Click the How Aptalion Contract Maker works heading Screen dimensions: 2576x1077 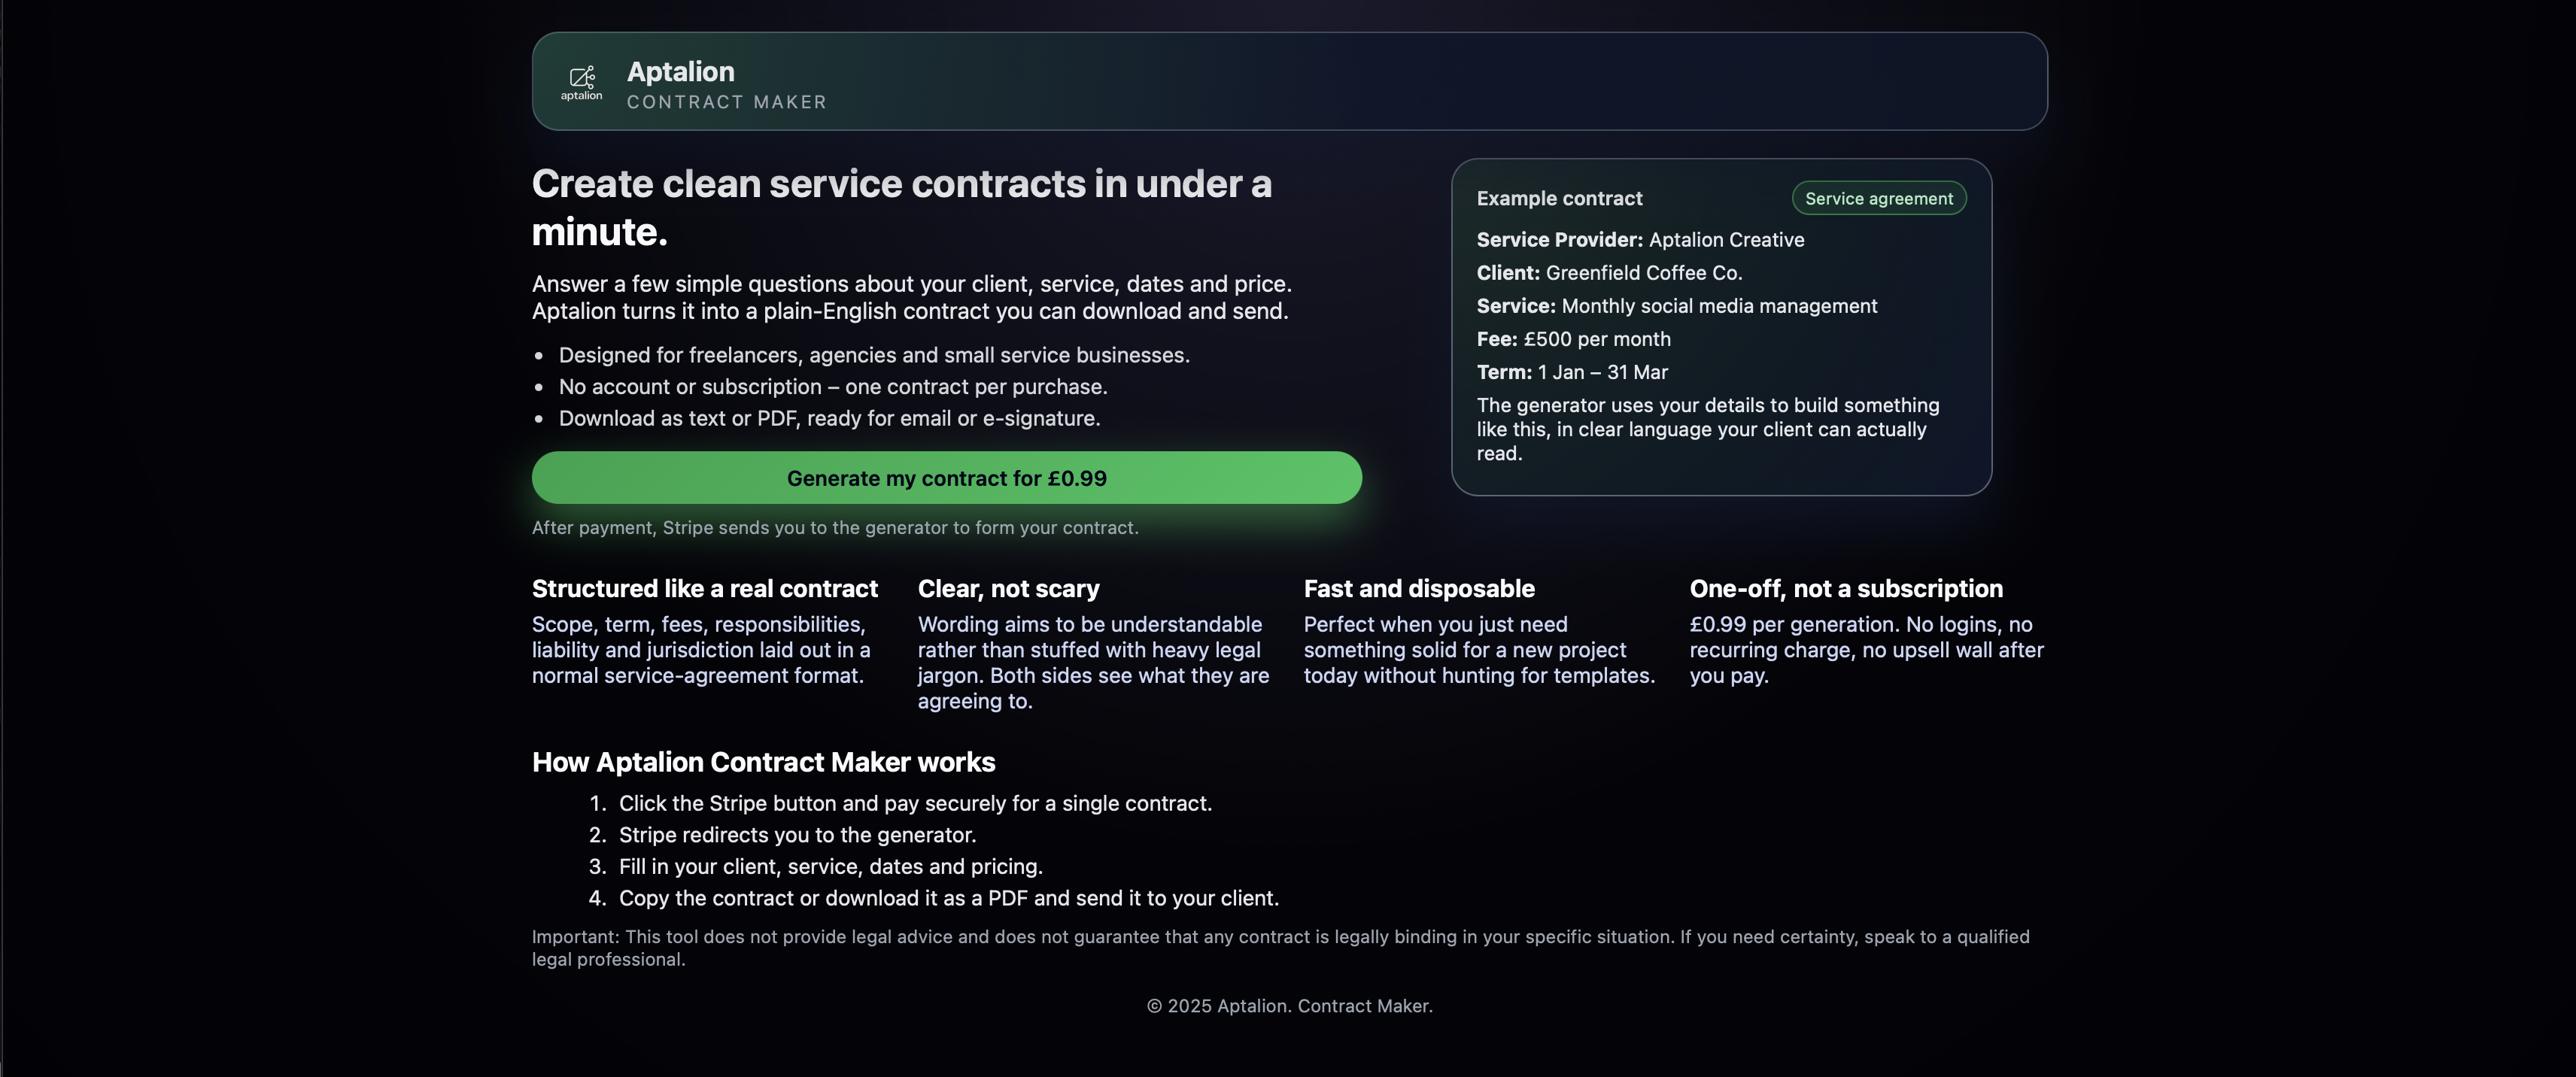(x=763, y=762)
